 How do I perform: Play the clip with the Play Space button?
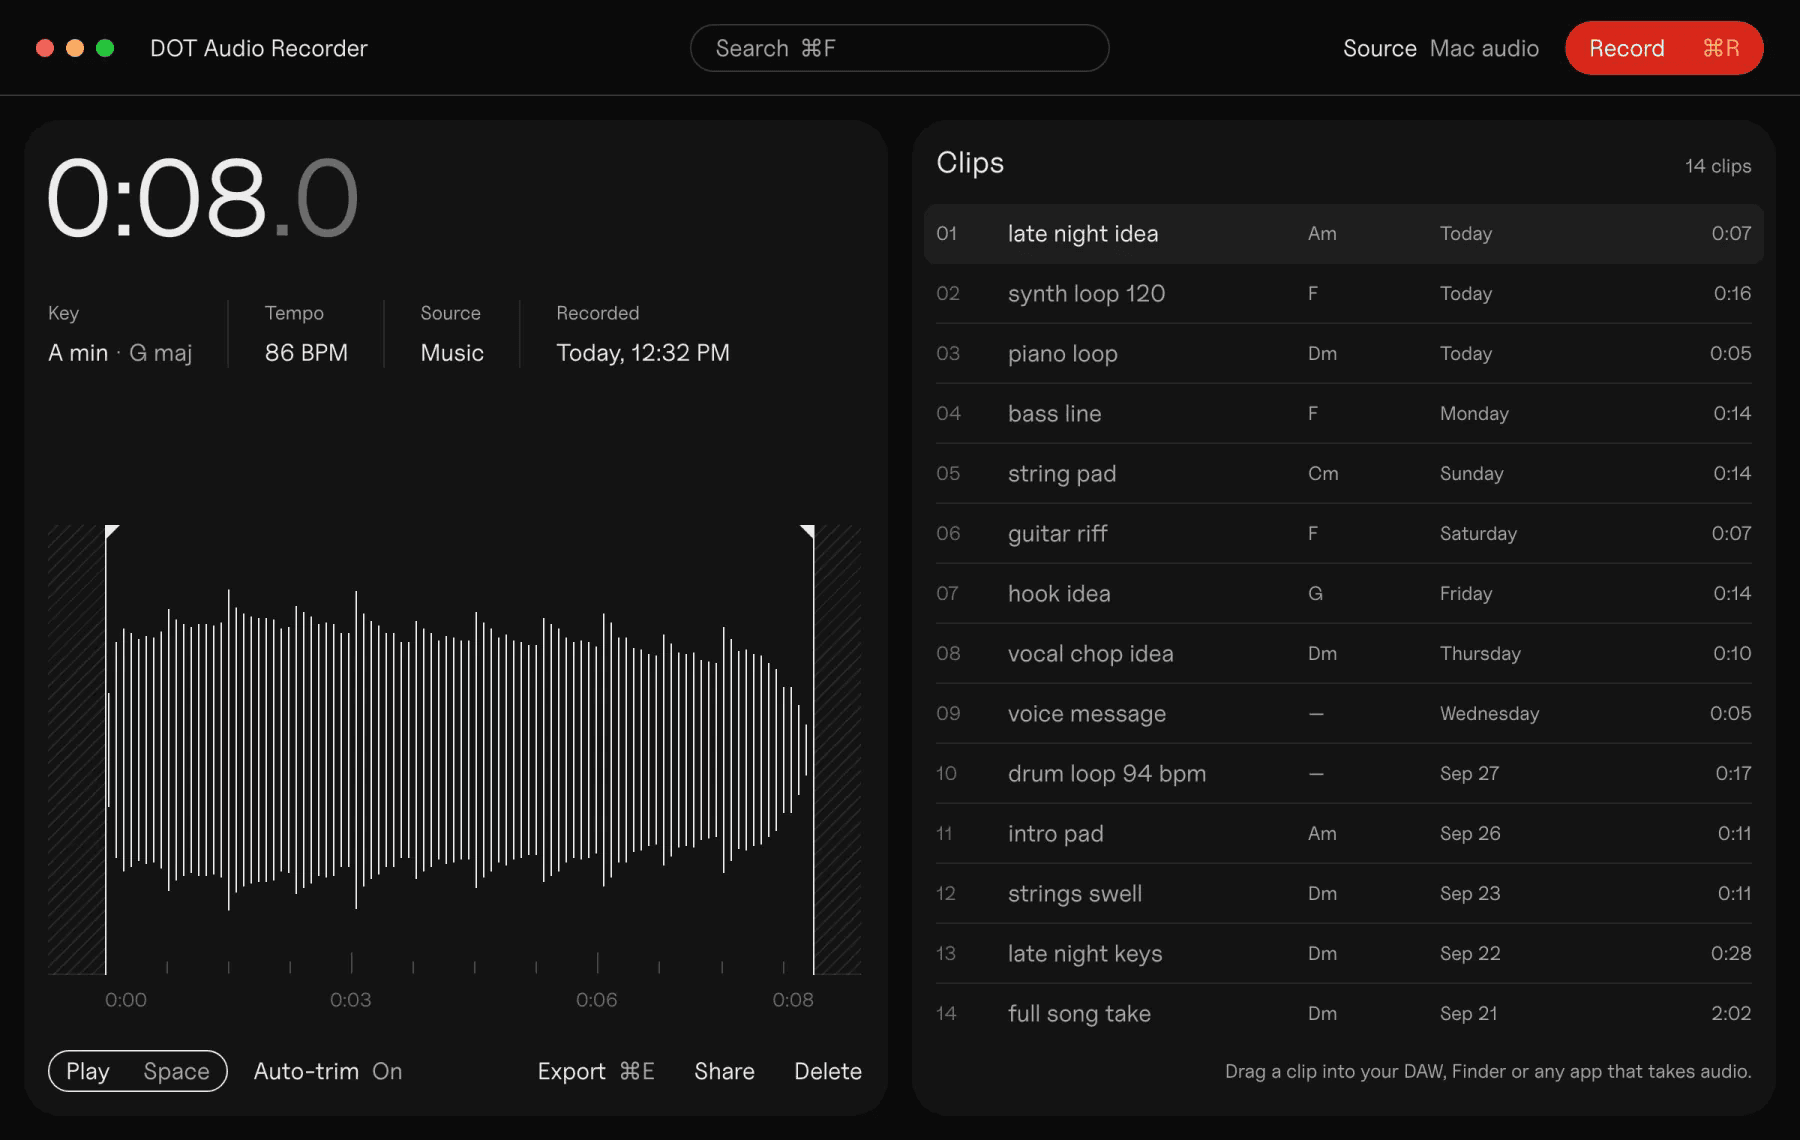(138, 1071)
